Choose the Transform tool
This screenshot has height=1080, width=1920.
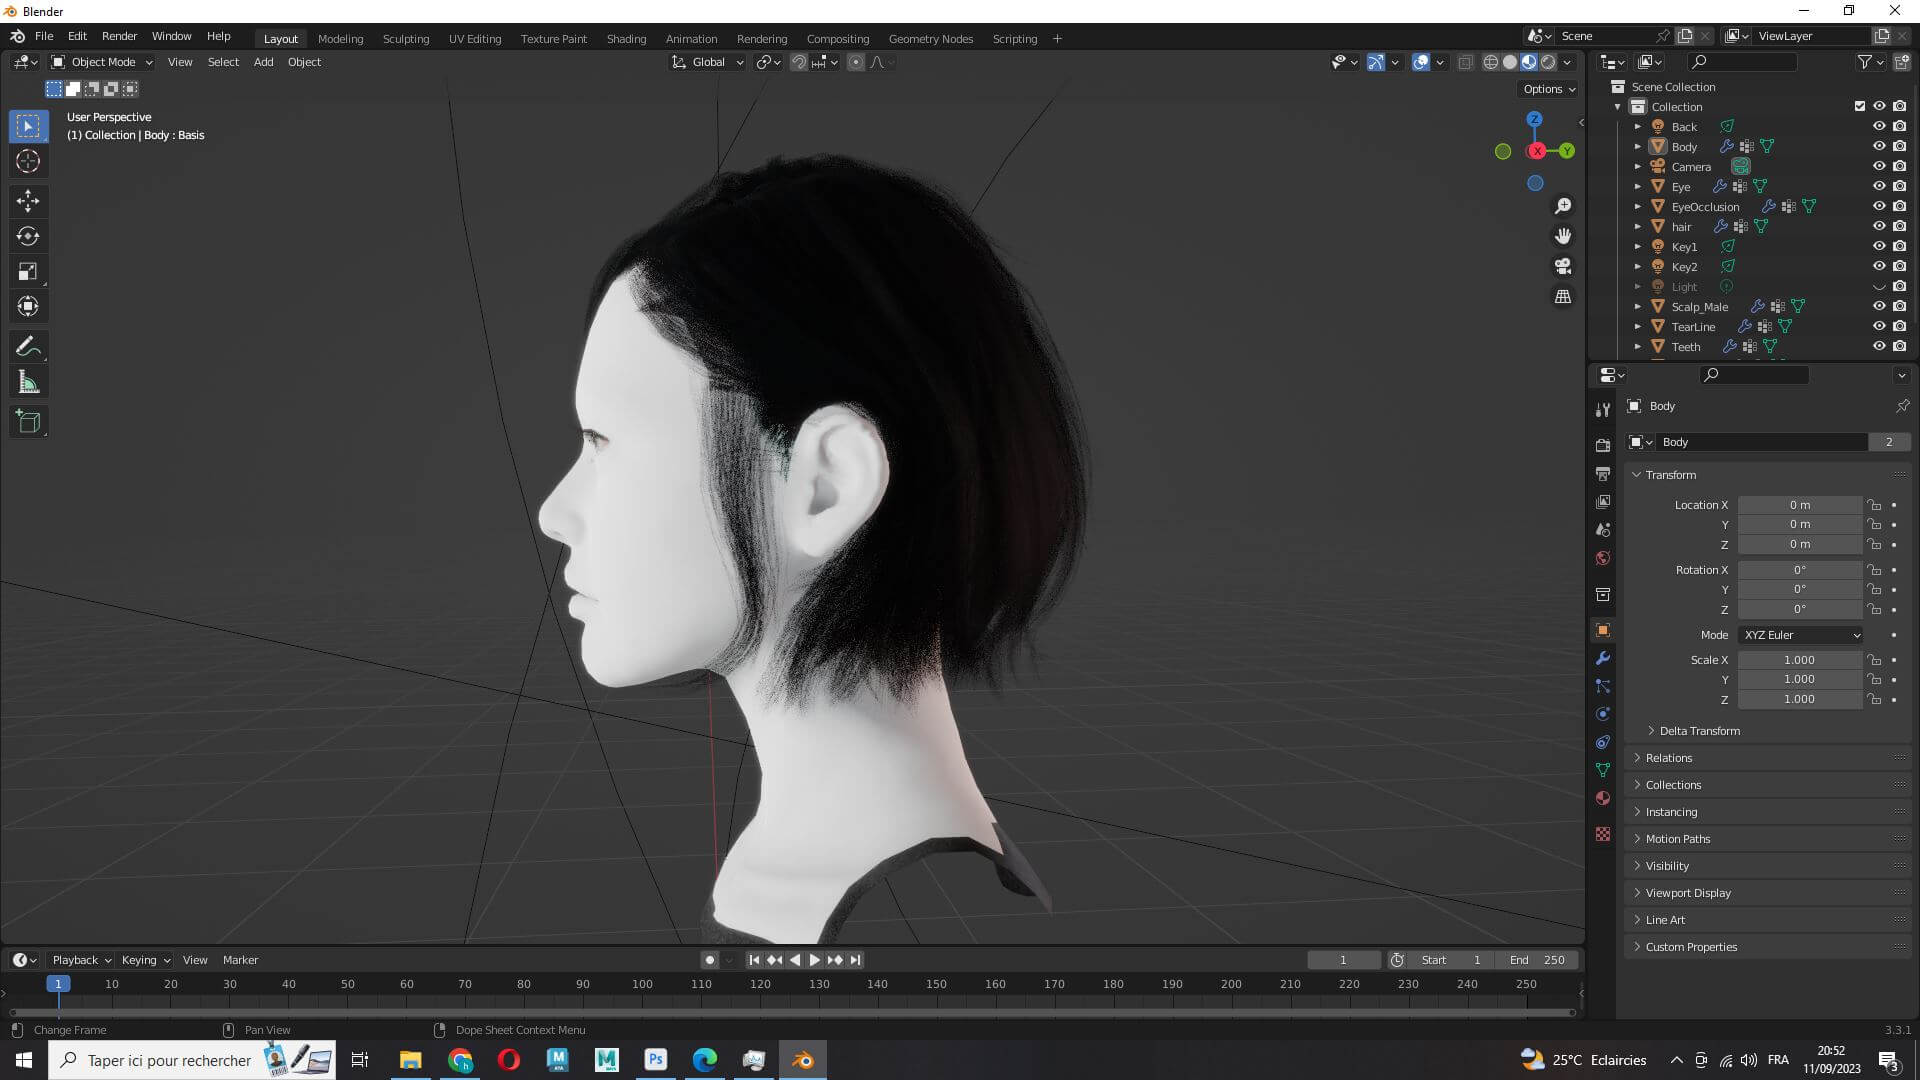[28, 306]
